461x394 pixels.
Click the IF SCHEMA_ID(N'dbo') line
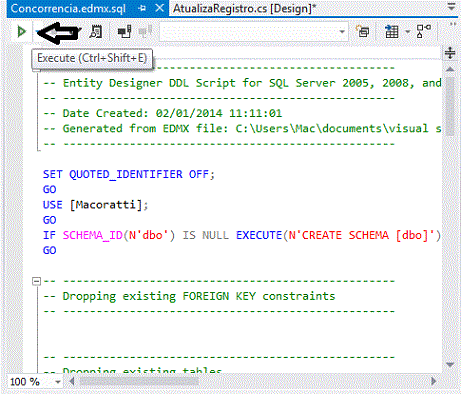[242, 235]
